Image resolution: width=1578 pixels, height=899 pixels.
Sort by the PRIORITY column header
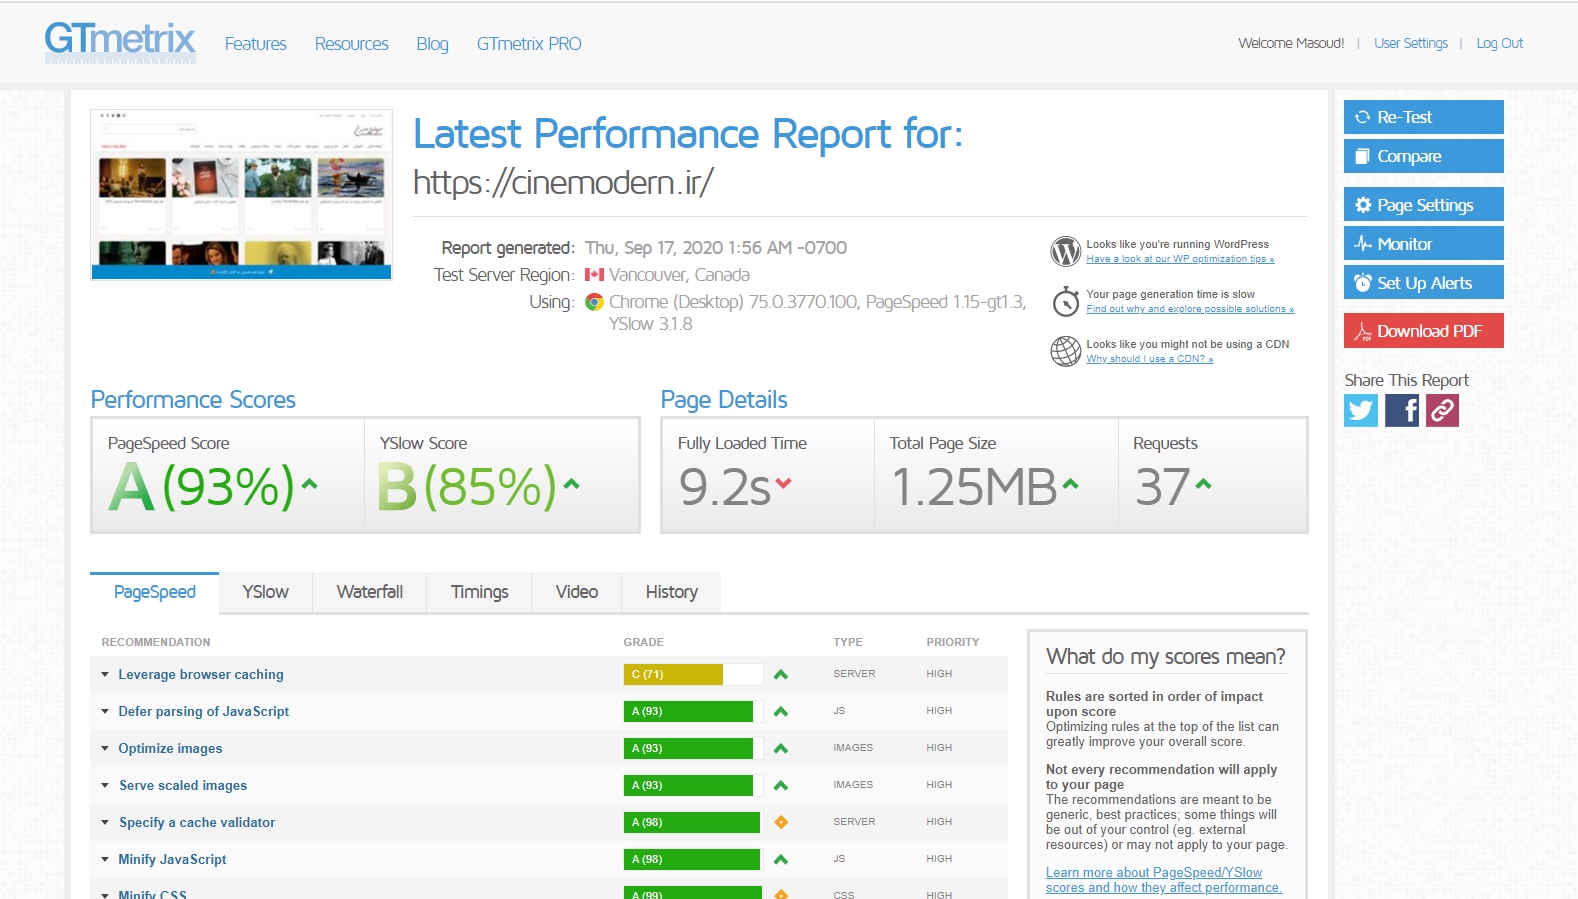pos(953,642)
